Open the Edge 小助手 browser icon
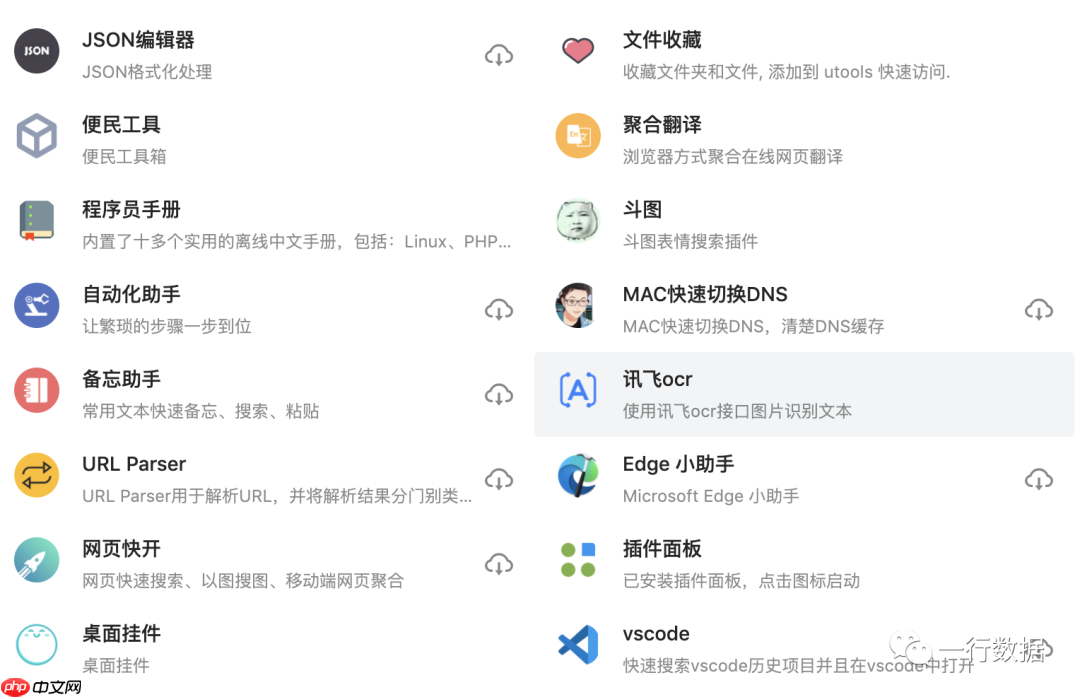The height and width of the screenshot is (697, 1080). [578, 475]
